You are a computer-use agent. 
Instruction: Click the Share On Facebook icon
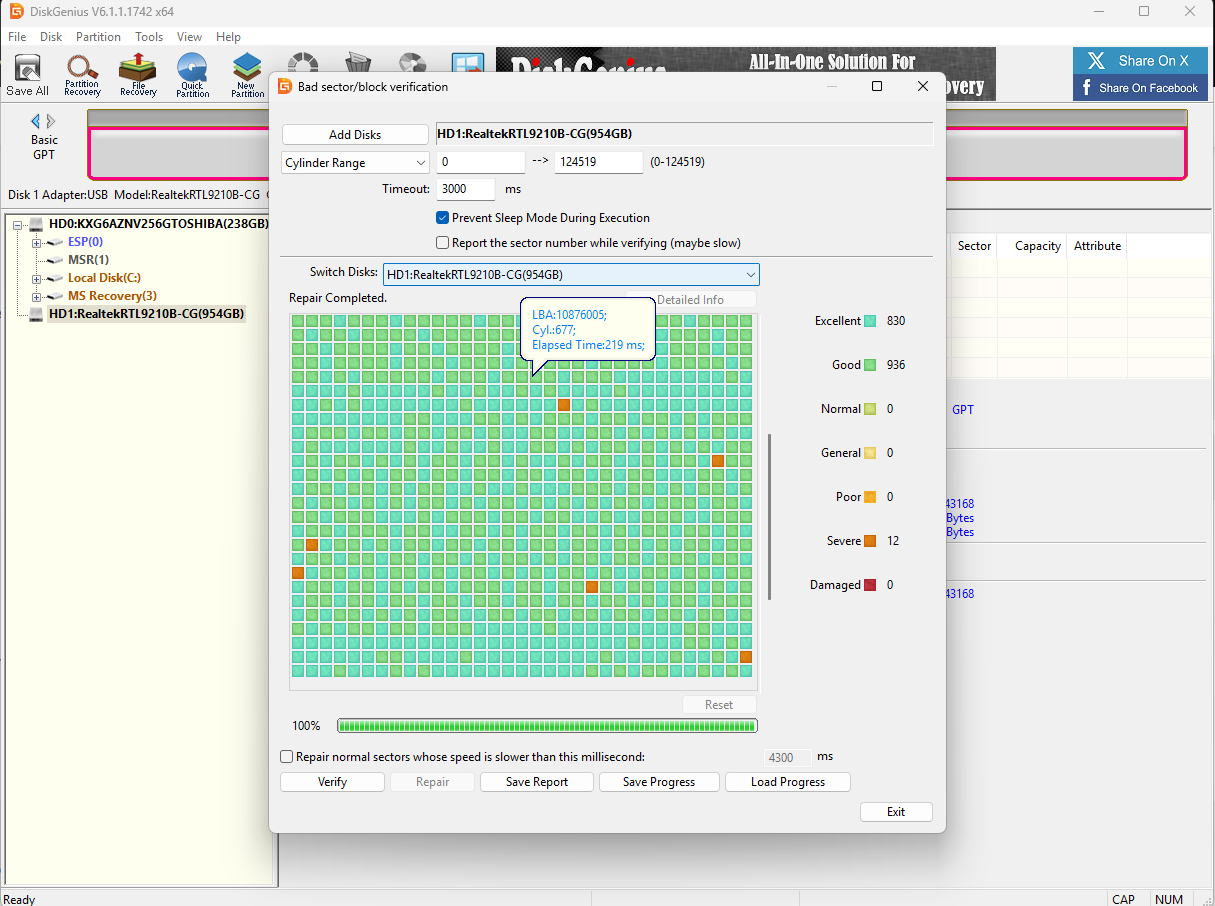click(x=1087, y=88)
